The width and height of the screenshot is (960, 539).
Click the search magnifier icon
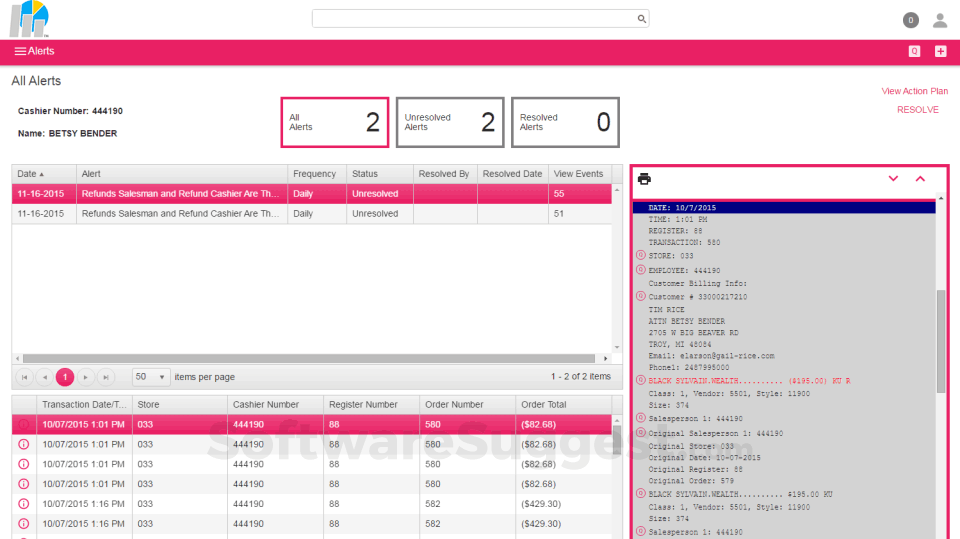(x=641, y=19)
